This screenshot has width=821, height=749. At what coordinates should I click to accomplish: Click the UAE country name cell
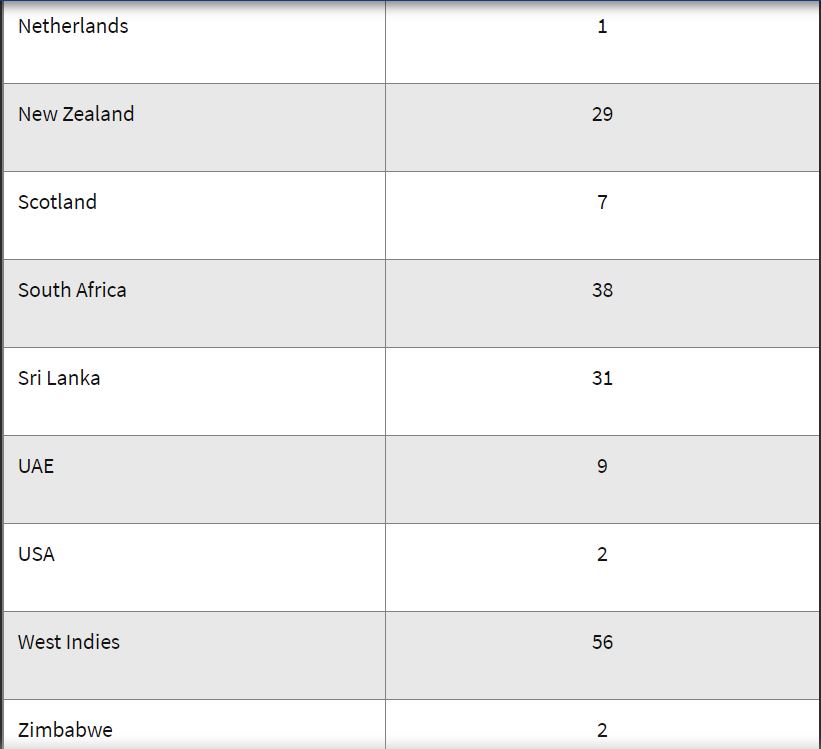pyautogui.click(x=36, y=466)
